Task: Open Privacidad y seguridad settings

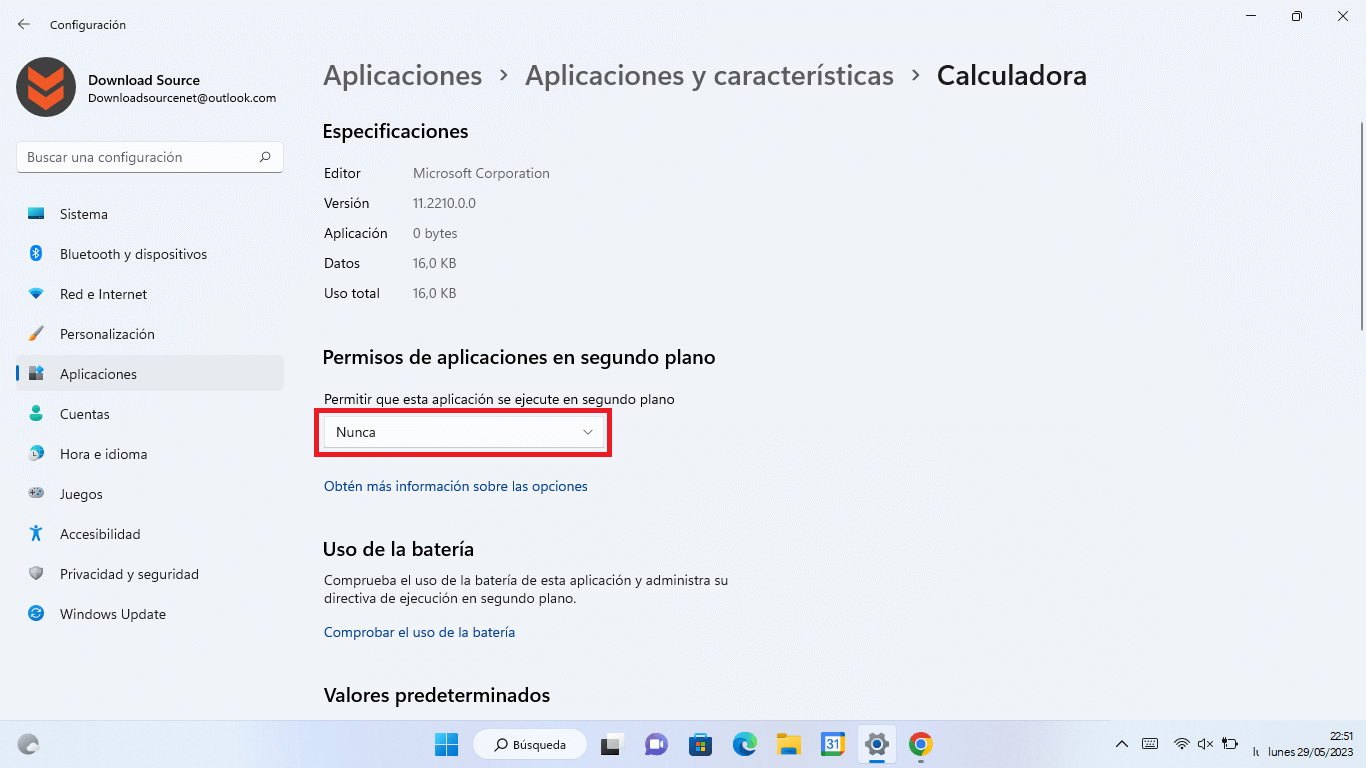Action: point(150,574)
